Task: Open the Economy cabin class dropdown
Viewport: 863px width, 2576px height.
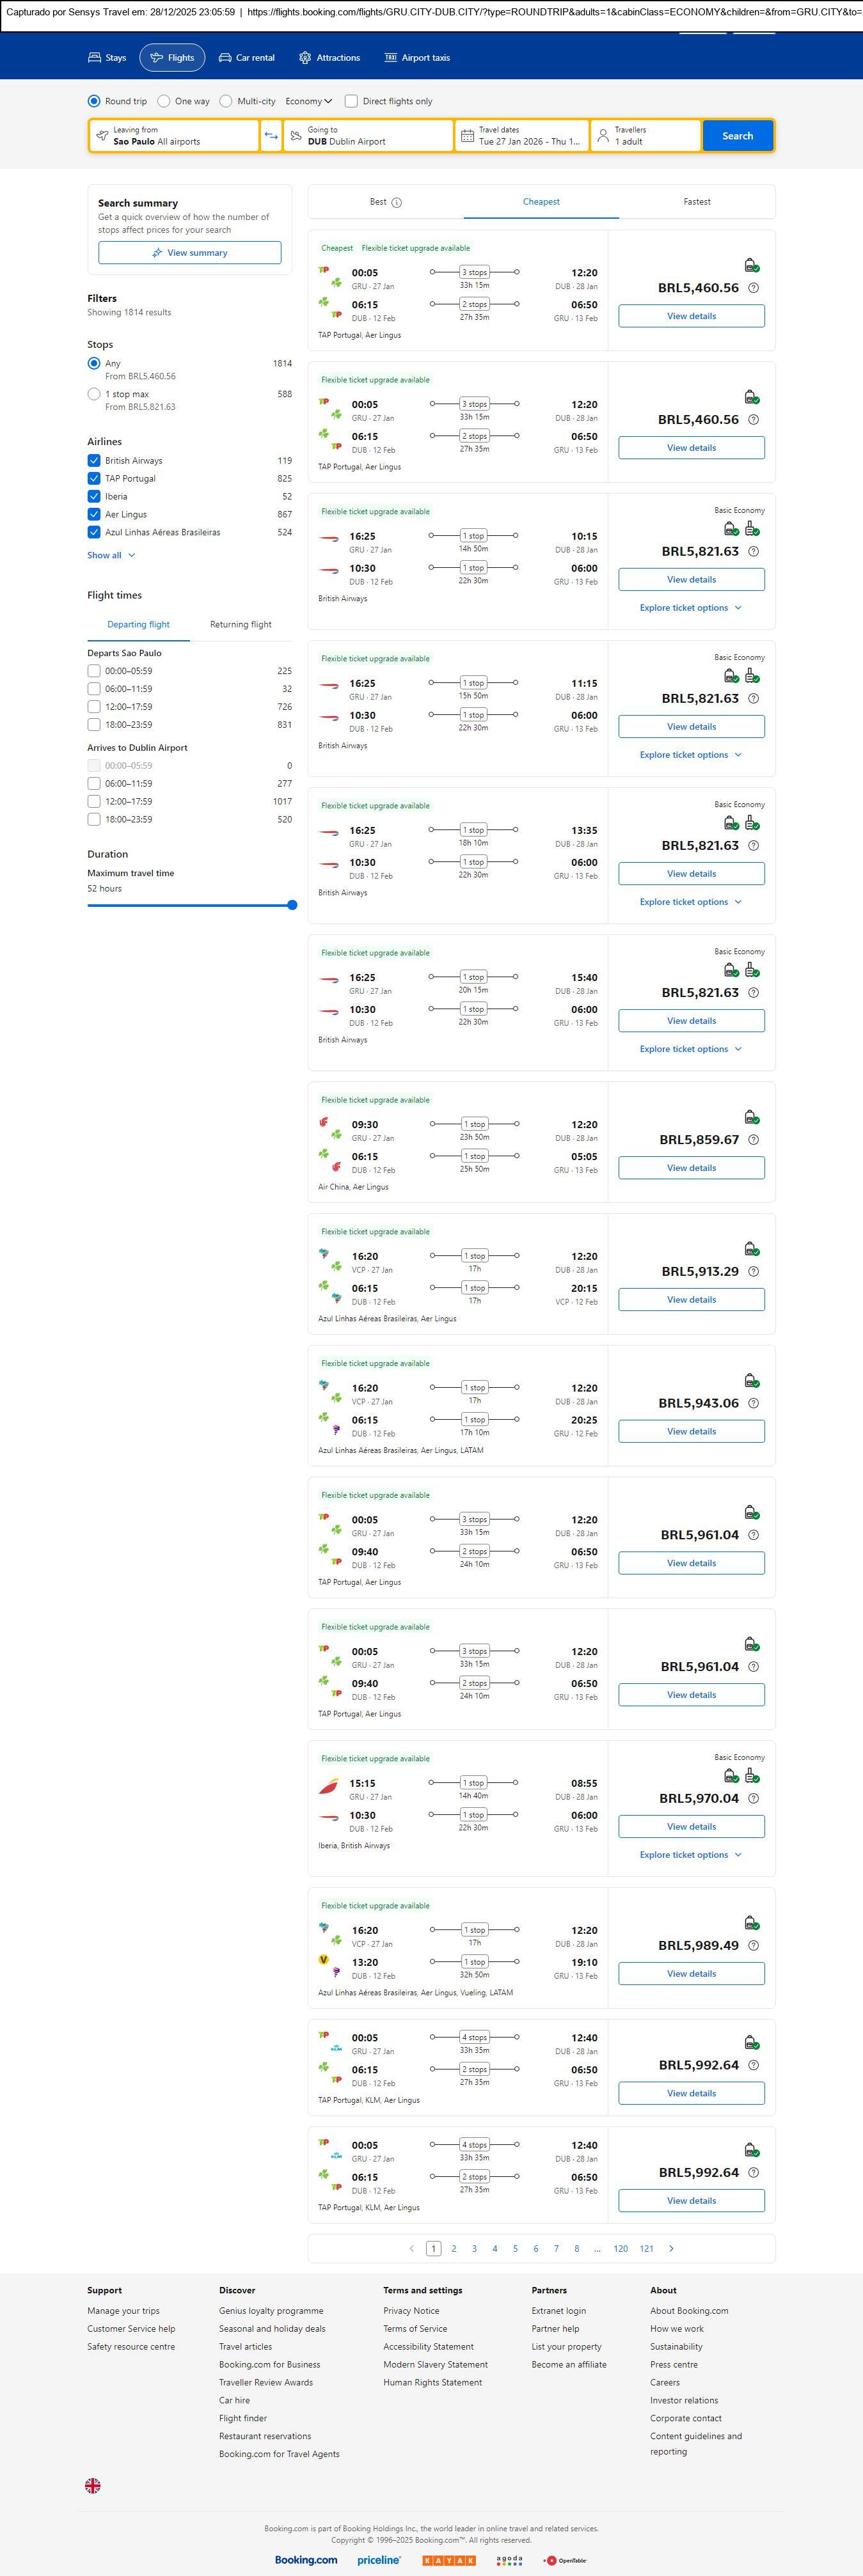Action: coord(308,101)
